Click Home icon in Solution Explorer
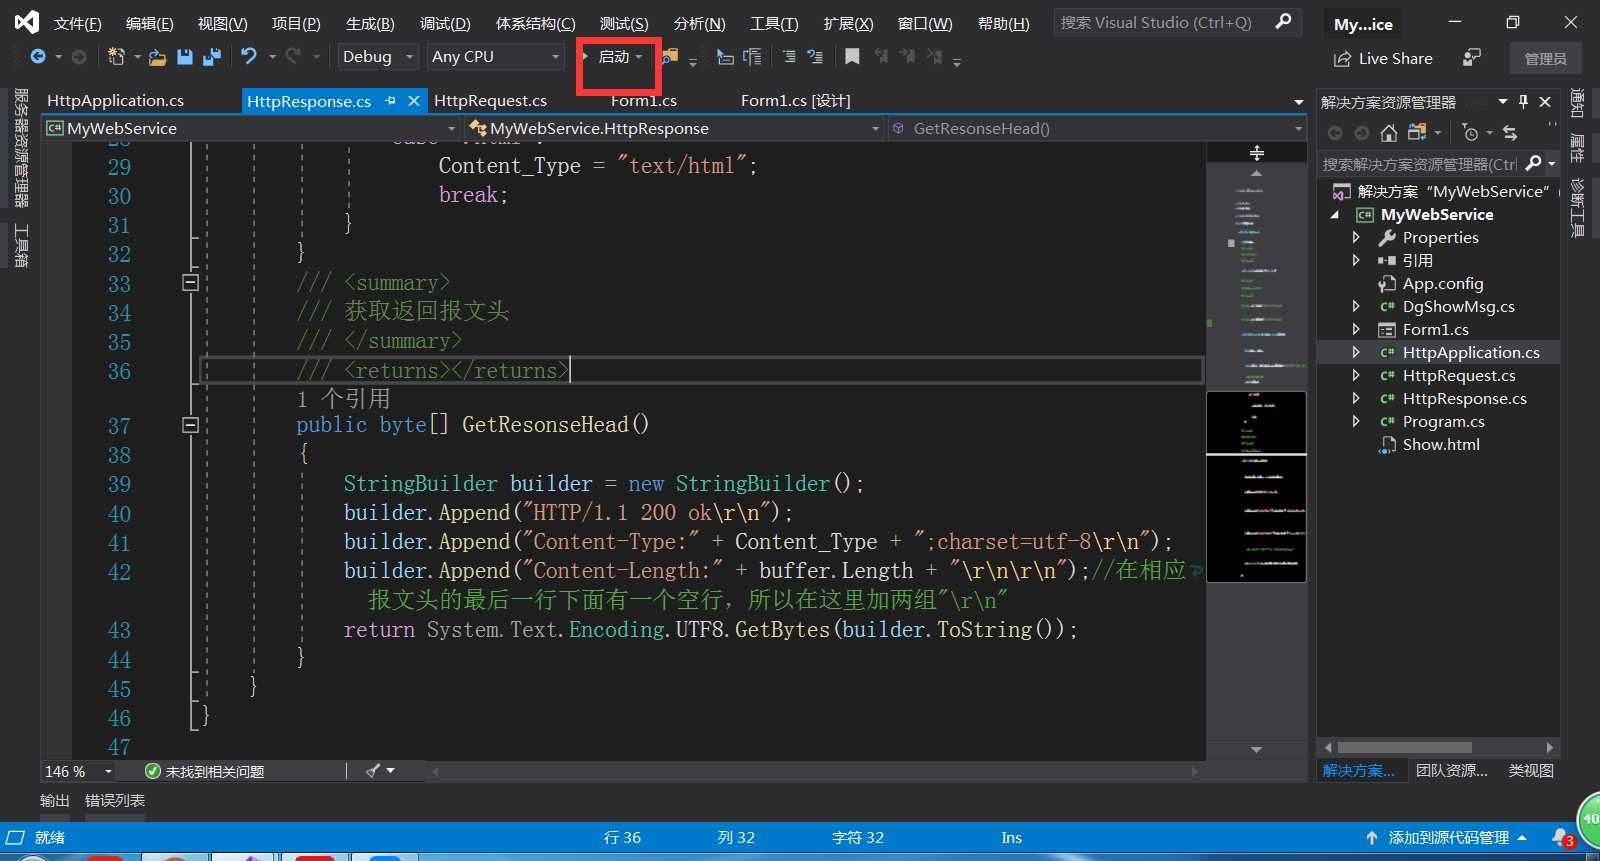This screenshot has height=861, width=1600. pos(1389,133)
